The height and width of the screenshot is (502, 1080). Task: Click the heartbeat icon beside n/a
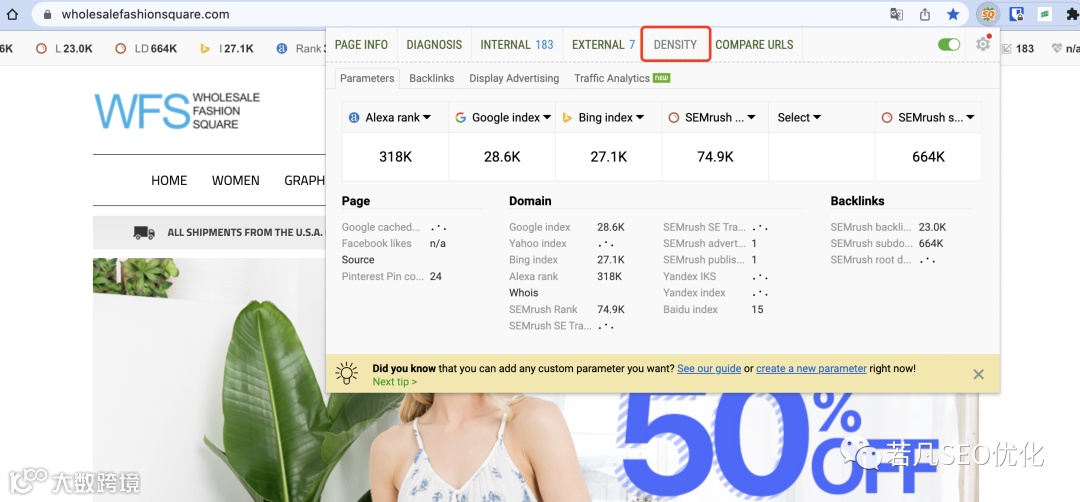(x=1057, y=49)
